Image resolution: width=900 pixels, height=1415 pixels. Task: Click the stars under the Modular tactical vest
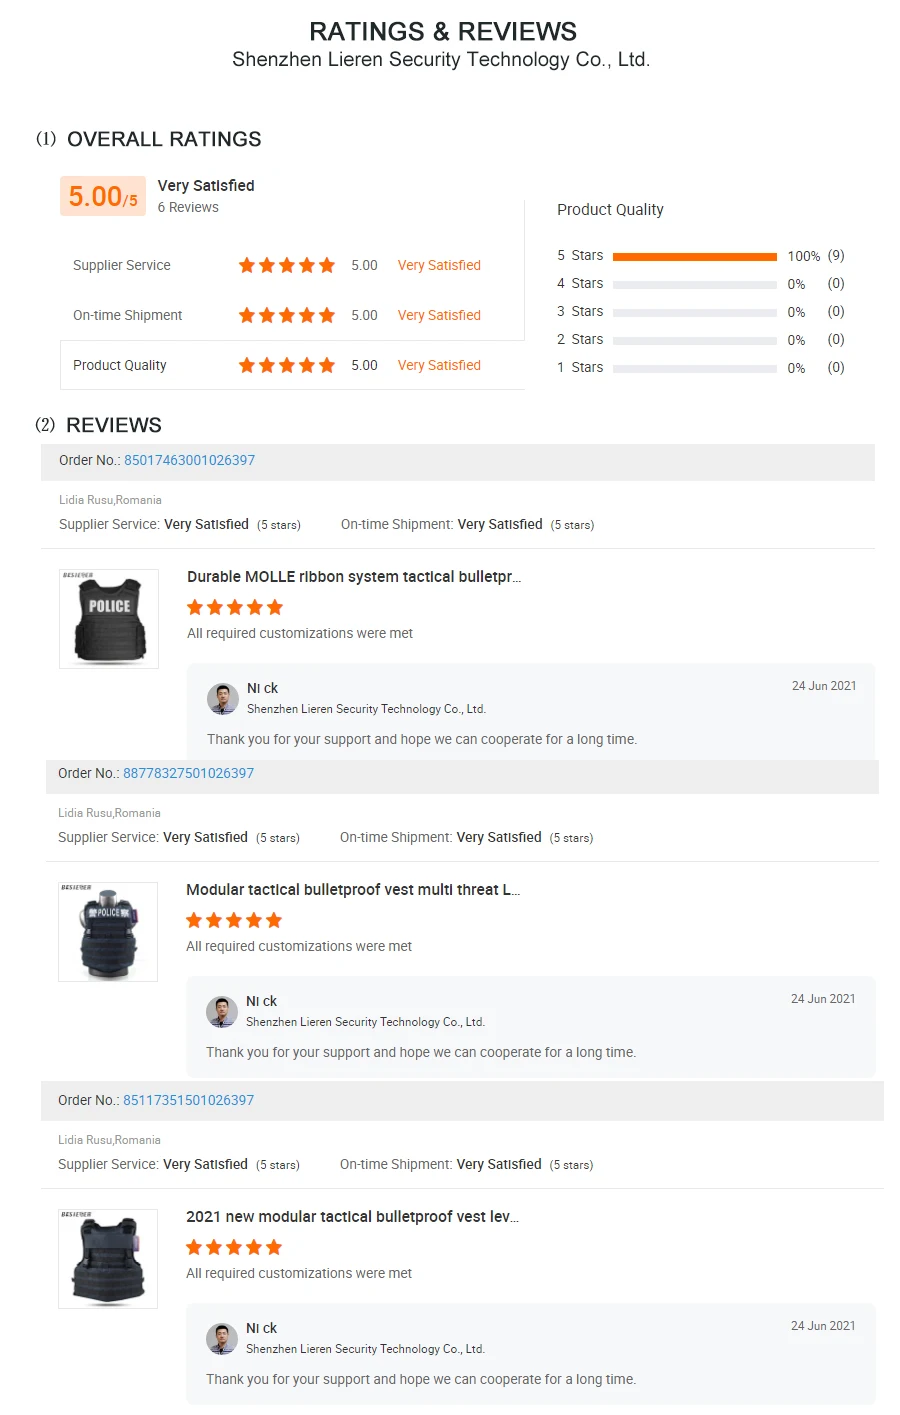coord(234,920)
